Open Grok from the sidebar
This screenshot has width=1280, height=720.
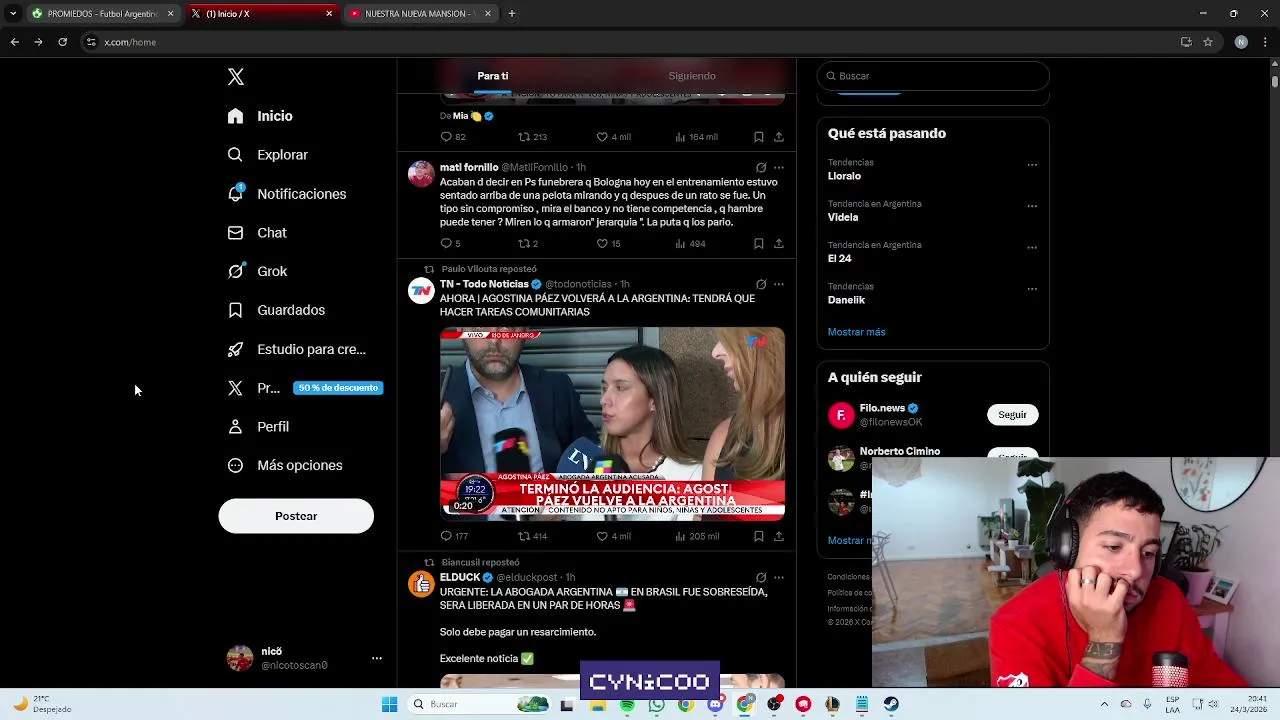coord(257,271)
